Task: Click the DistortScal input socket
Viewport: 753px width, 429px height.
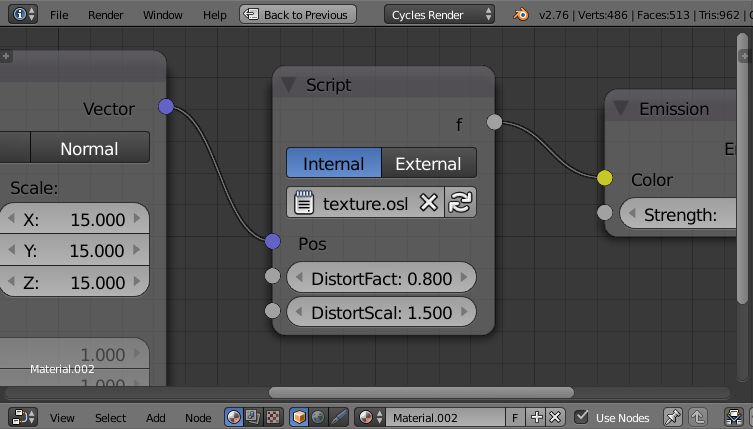Action: click(x=272, y=310)
